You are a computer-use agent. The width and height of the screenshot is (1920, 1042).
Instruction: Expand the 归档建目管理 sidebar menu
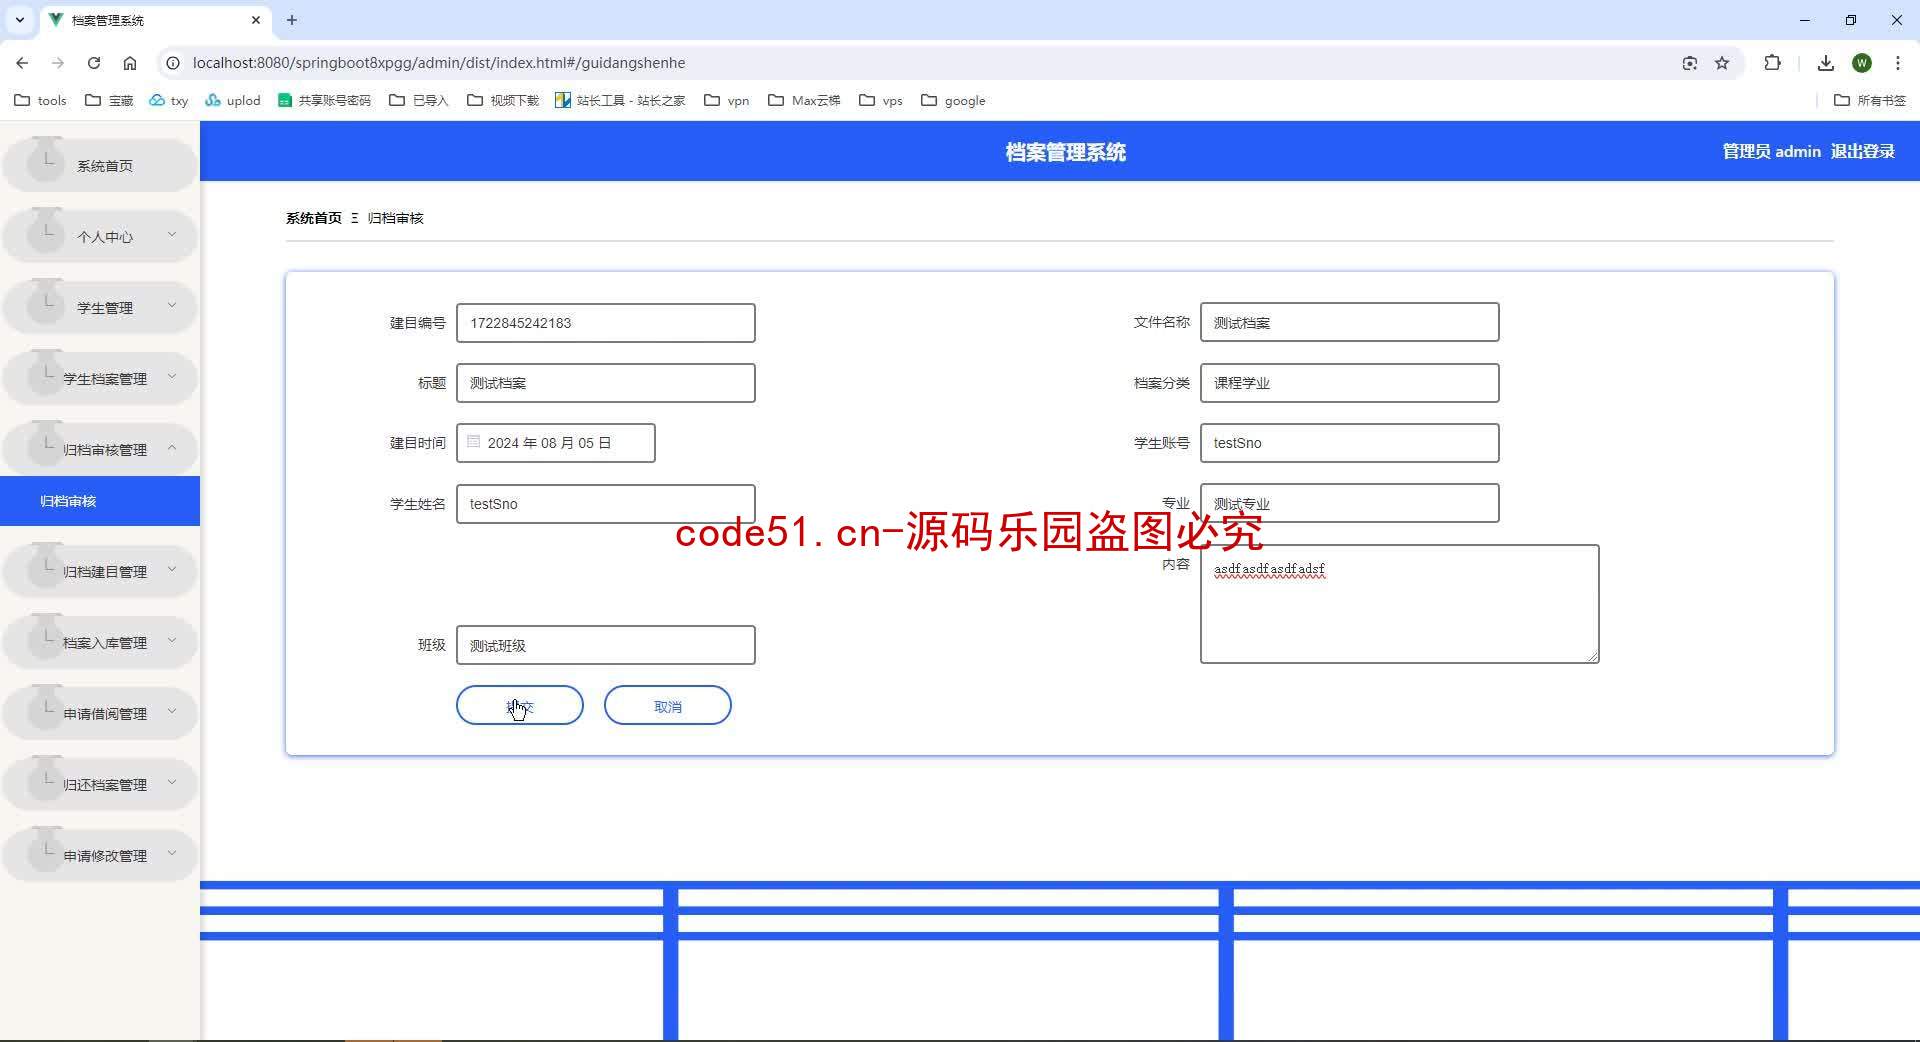100,572
